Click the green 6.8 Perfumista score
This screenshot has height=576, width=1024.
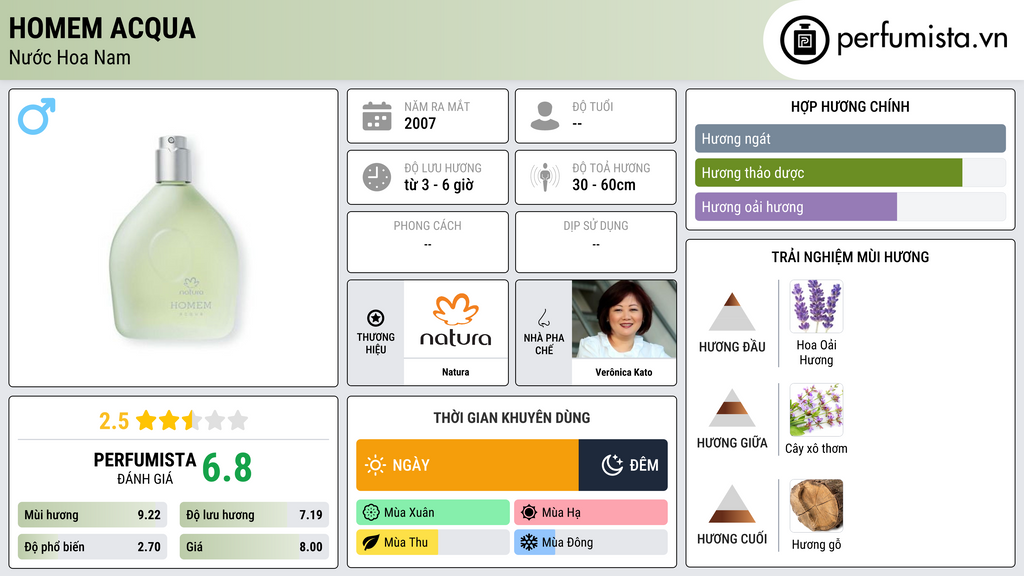pyautogui.click(x=227, y=468)
